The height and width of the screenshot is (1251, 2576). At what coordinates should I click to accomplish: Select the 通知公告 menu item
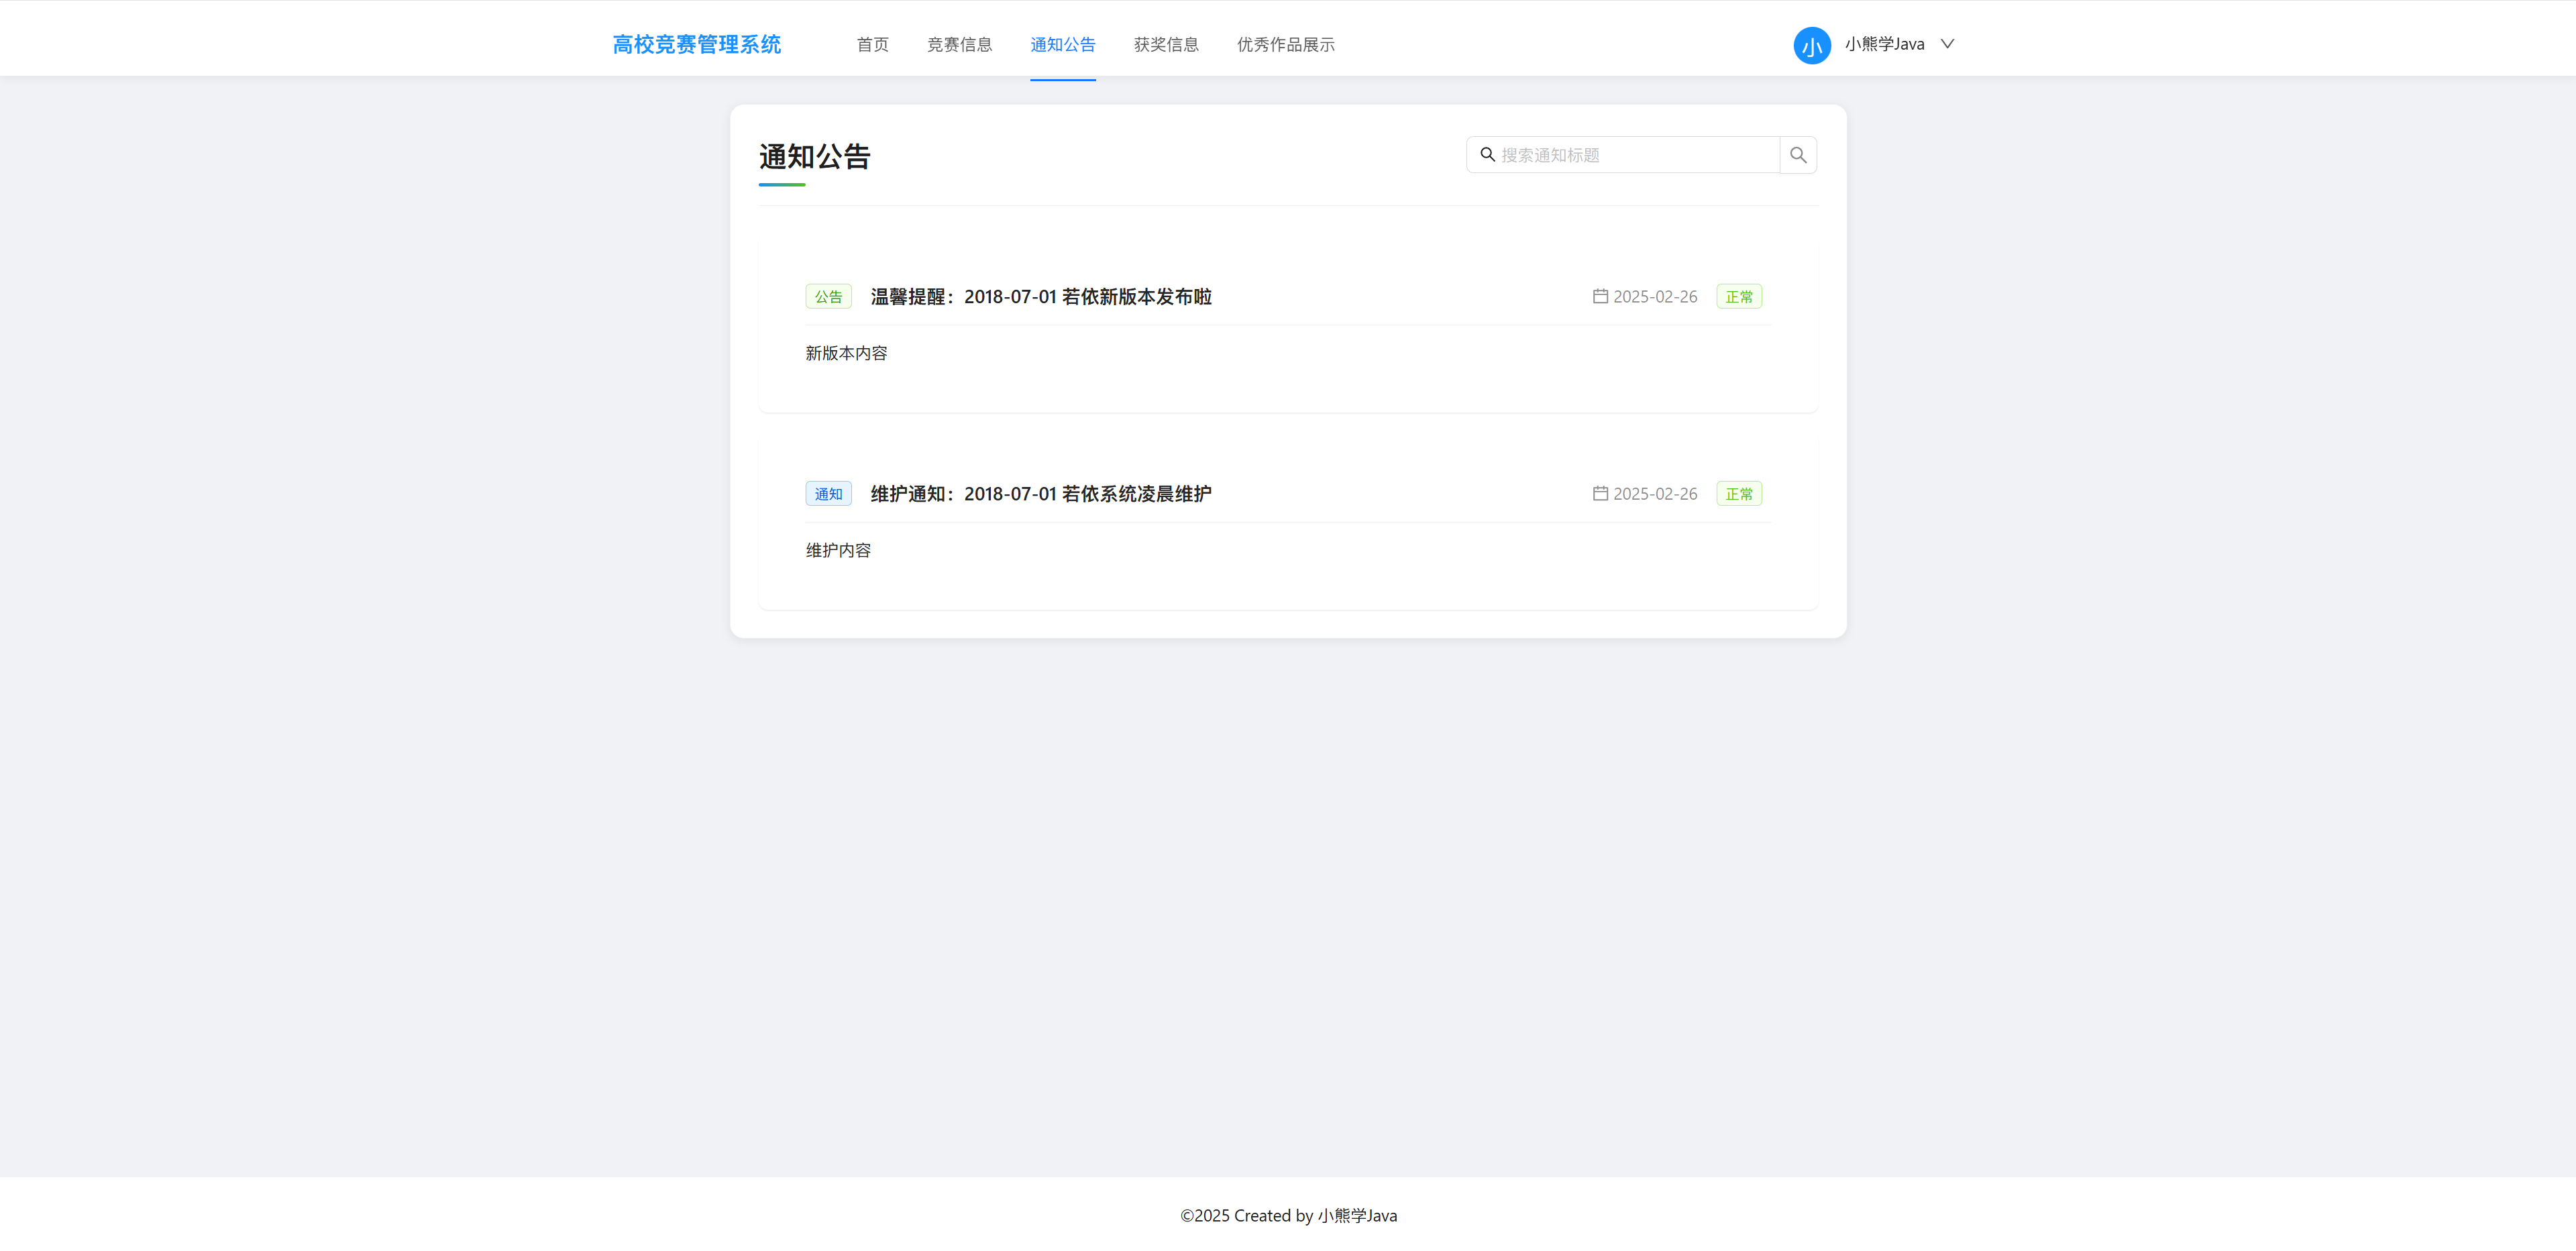pos(1062,44)
